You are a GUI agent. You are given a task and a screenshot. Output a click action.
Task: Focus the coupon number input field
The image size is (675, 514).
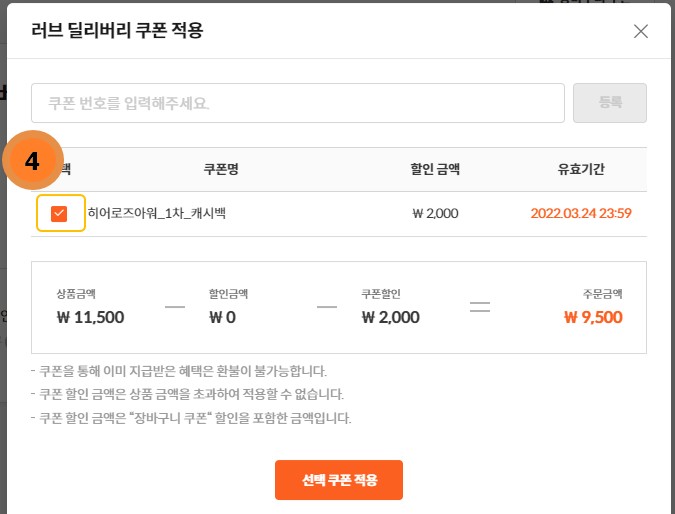tap(298, 103)
